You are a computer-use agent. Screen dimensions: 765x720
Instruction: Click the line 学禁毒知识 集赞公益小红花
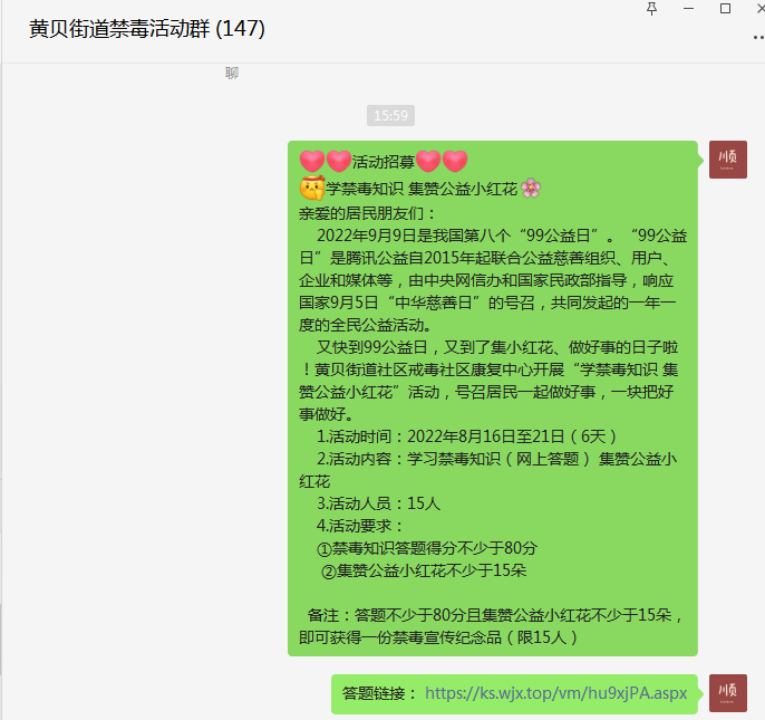pos(421,188)
